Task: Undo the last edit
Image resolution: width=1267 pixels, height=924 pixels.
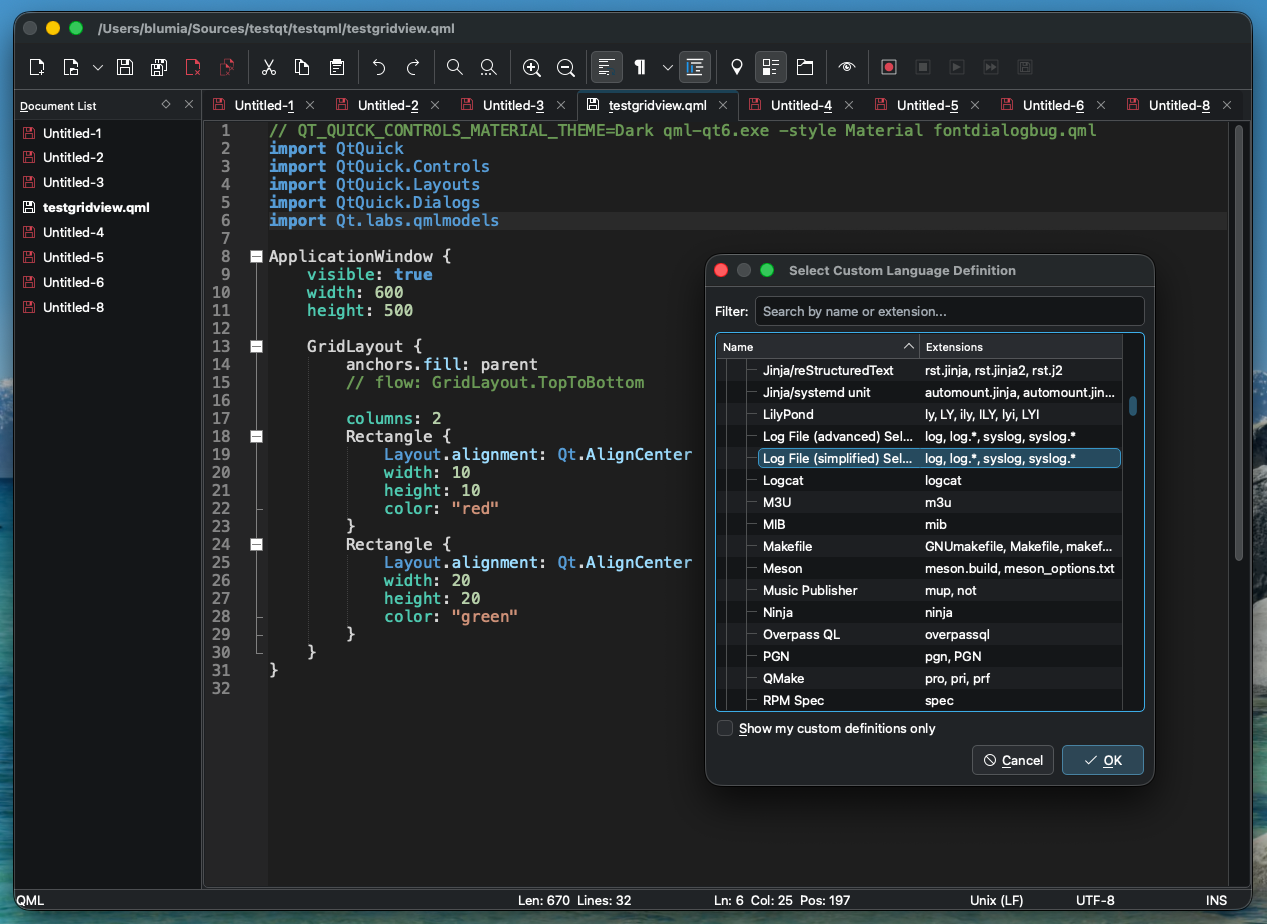Action: click(378, 67)
